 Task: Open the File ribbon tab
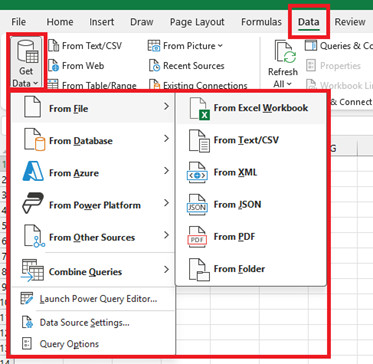pos(18,22)
